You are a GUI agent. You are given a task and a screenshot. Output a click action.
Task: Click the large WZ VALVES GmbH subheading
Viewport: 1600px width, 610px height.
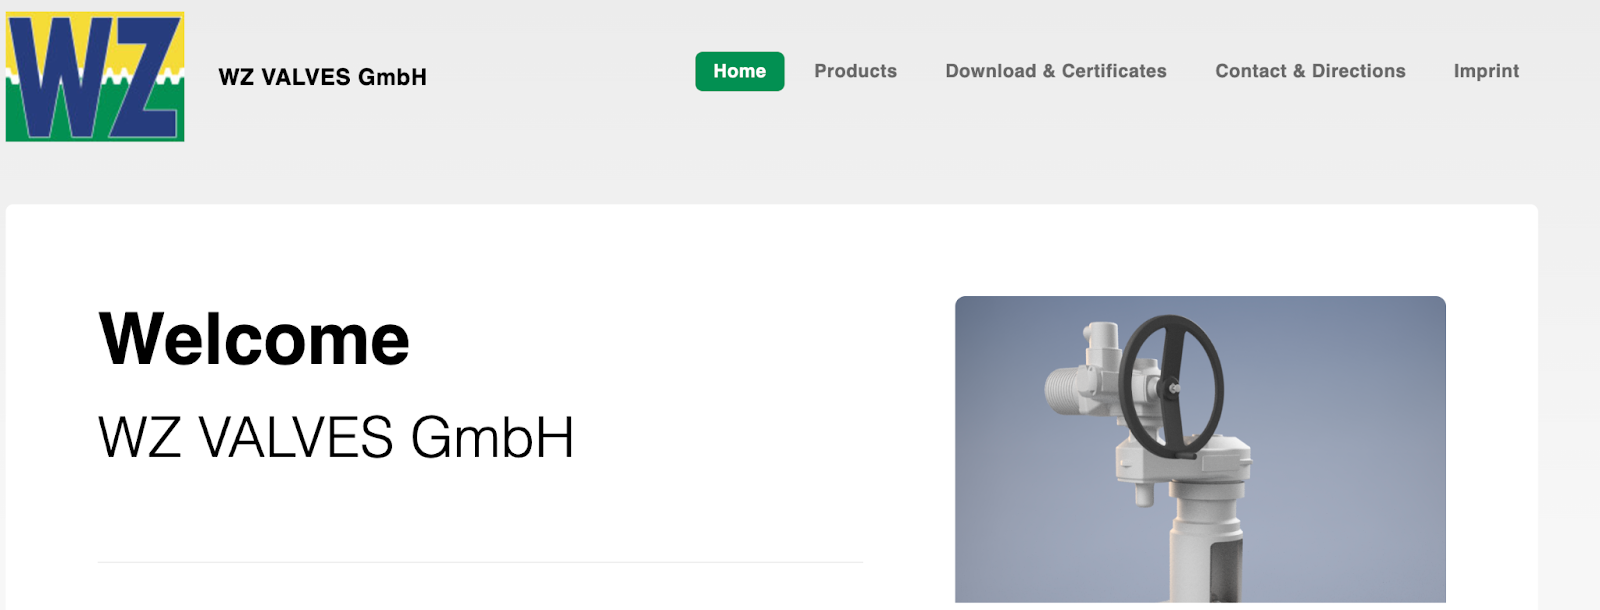[x=336, y=438]
